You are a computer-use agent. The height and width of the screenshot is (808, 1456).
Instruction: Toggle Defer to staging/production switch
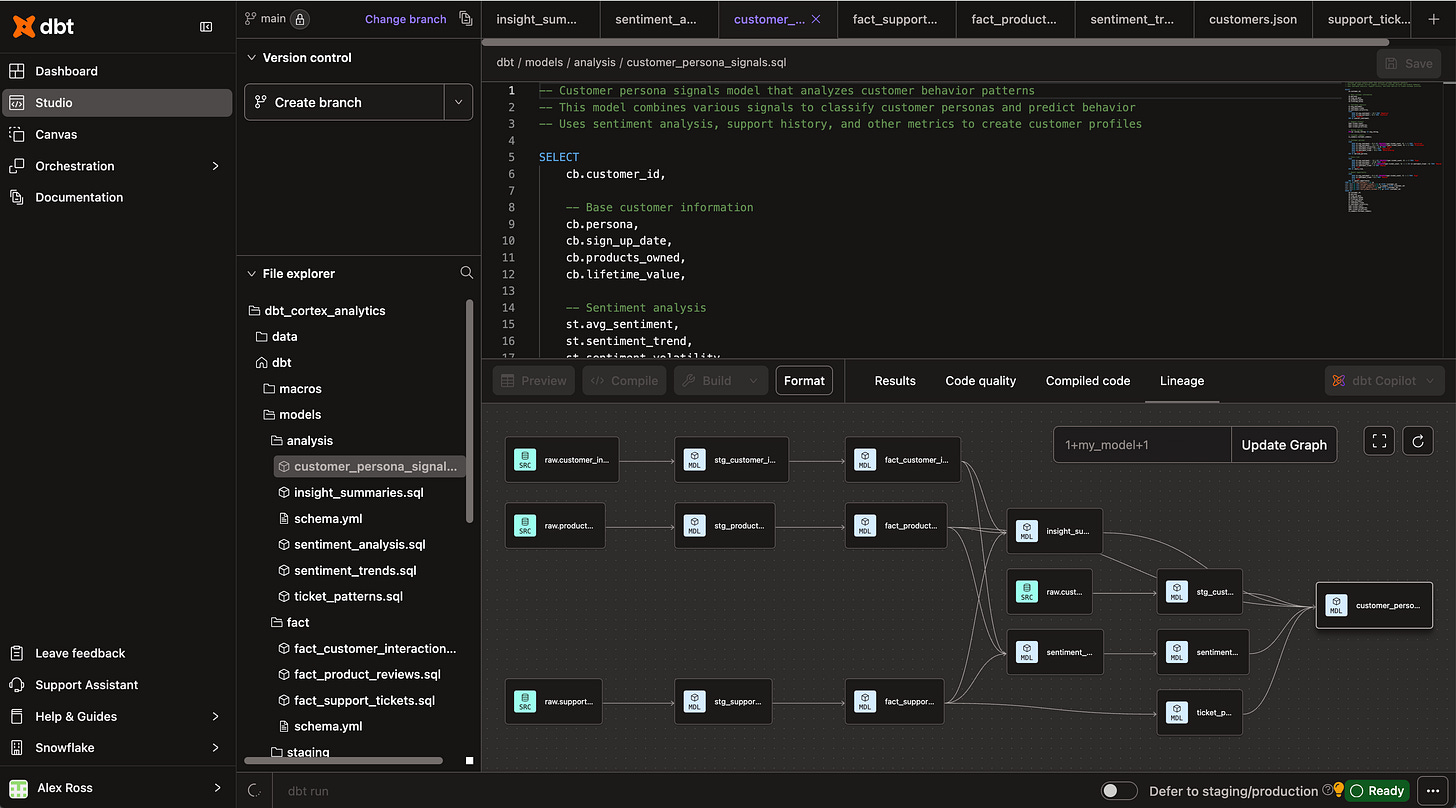(1119, 791)
